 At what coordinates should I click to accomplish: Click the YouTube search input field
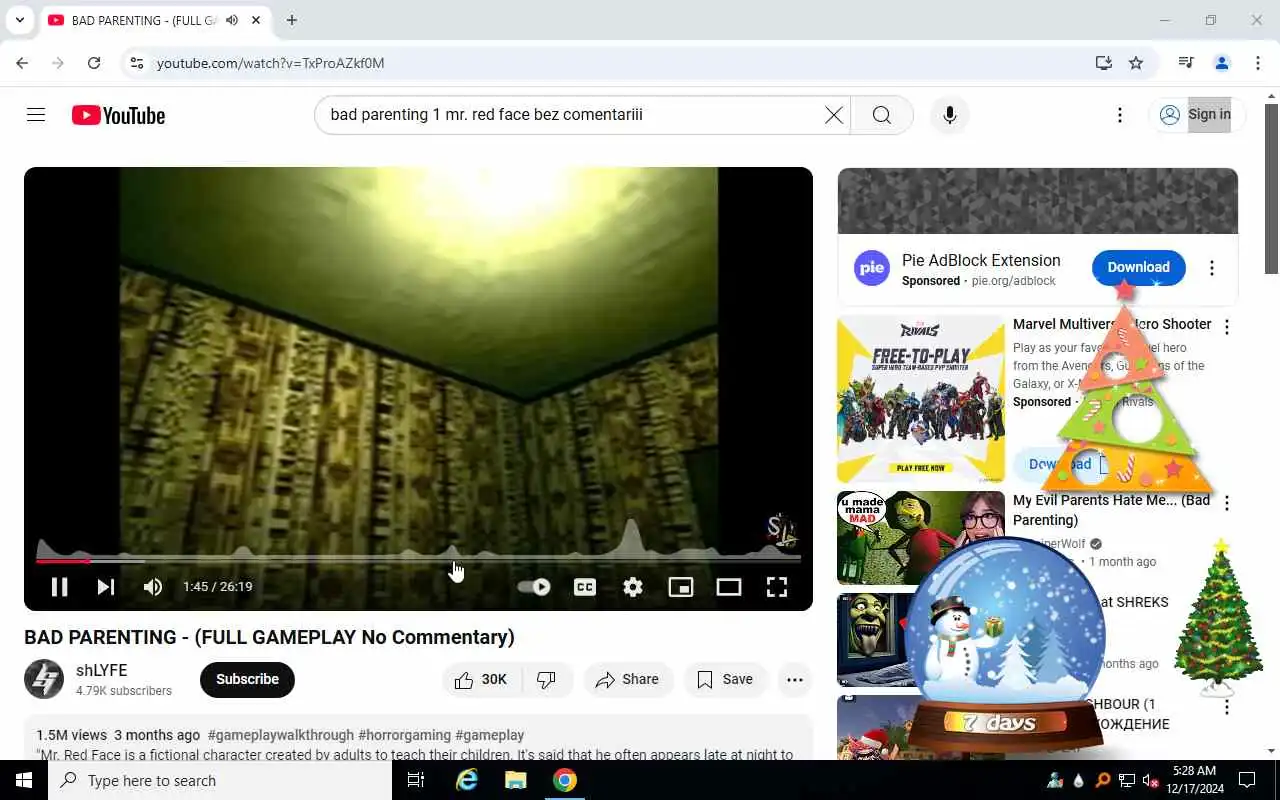click(x=570, y=115)
